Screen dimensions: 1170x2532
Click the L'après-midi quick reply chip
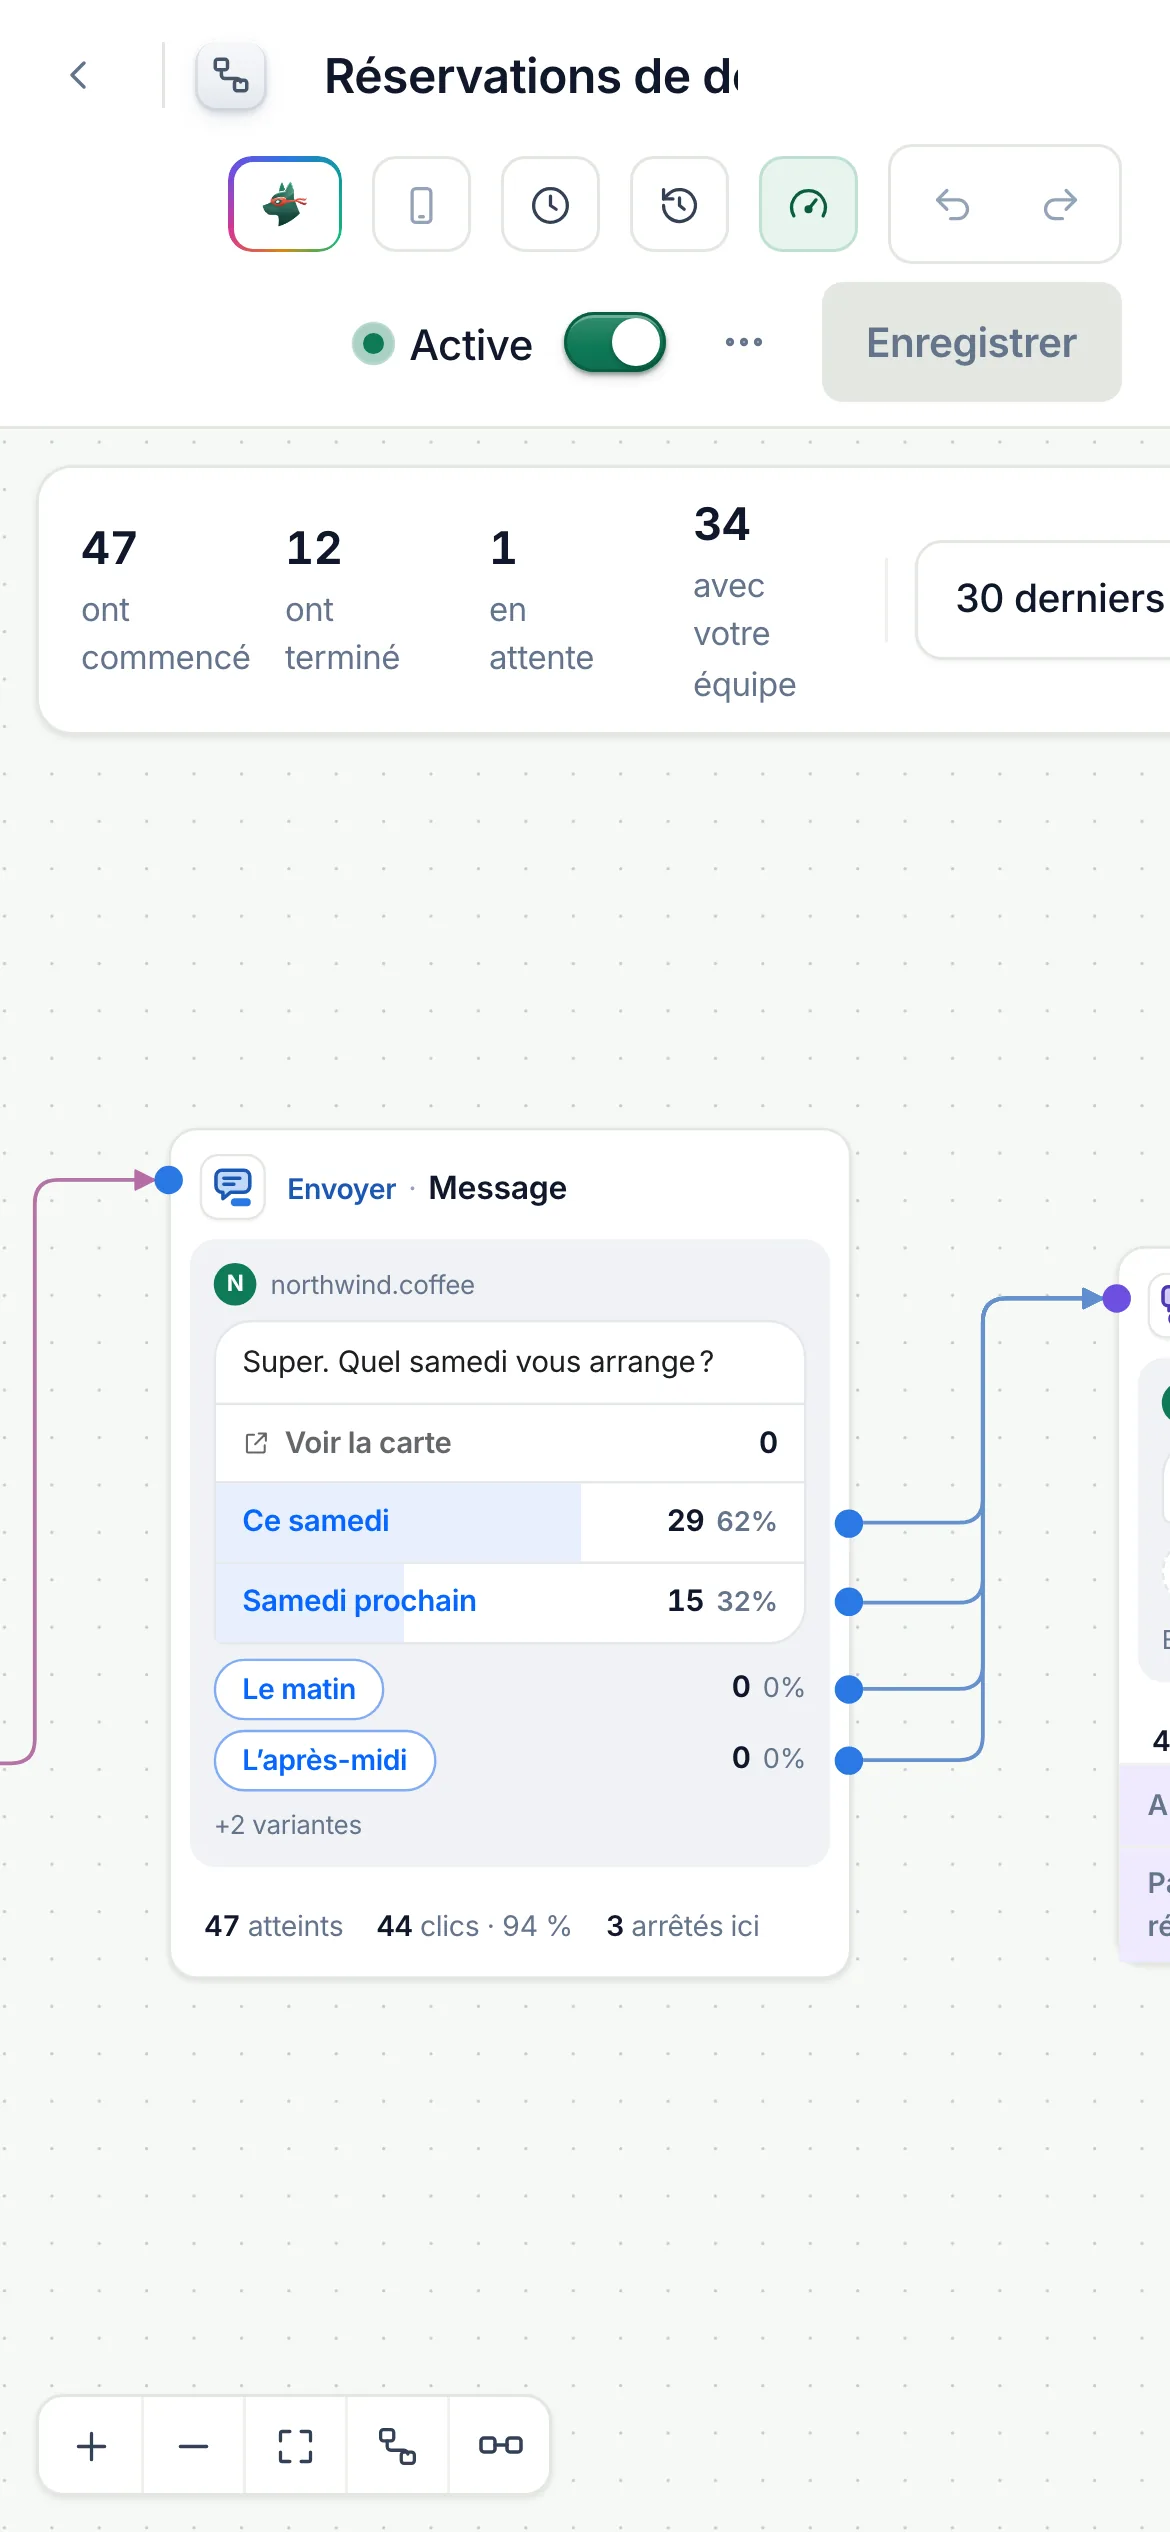click(x=325, y=1760)
